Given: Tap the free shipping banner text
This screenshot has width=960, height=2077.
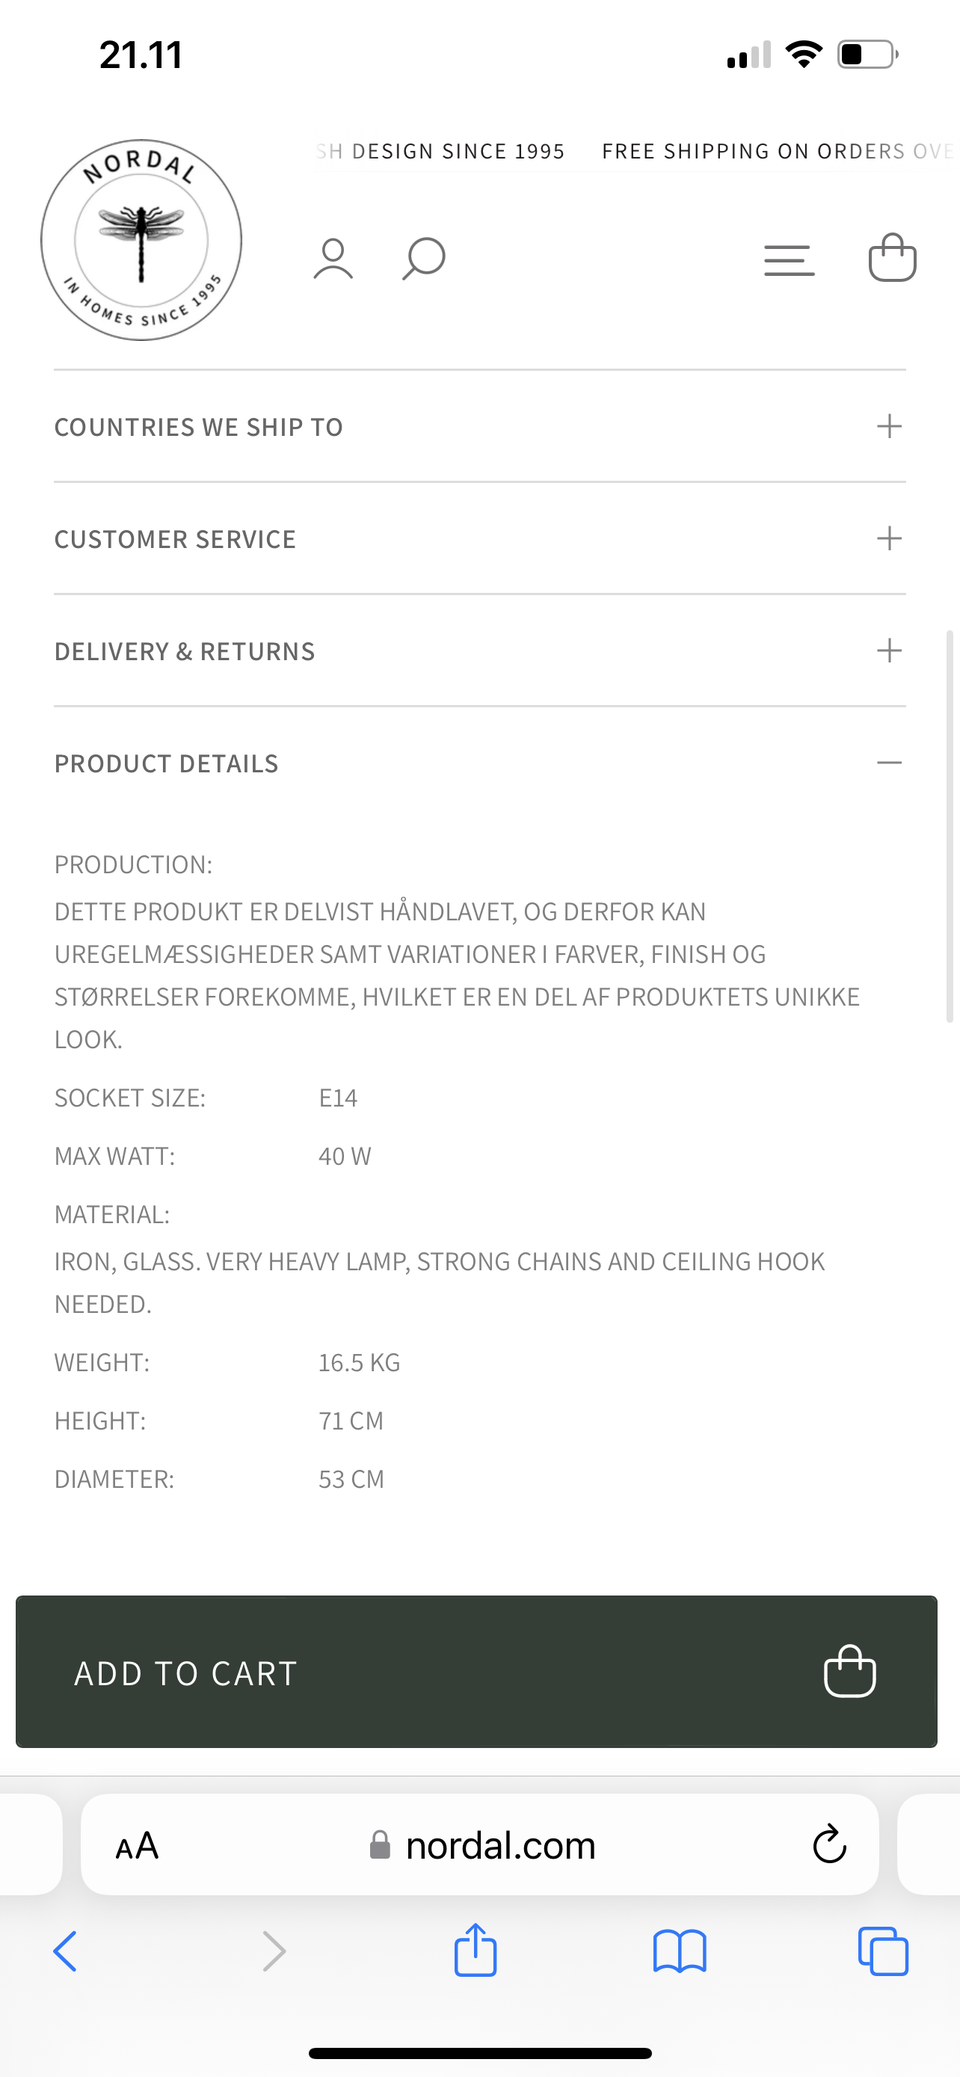Looking at the screenshot, I should (776, 151).
